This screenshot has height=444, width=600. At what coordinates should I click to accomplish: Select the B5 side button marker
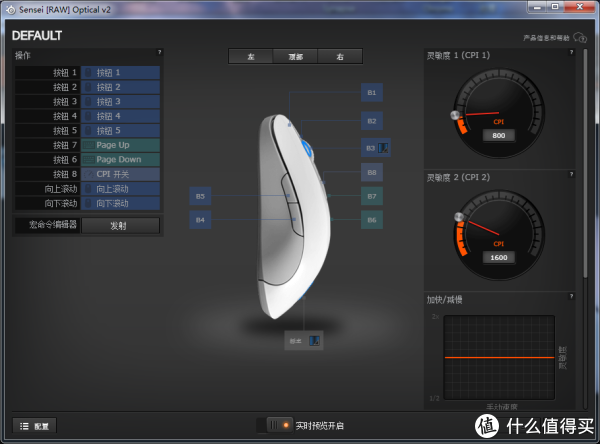pos(200,196)
